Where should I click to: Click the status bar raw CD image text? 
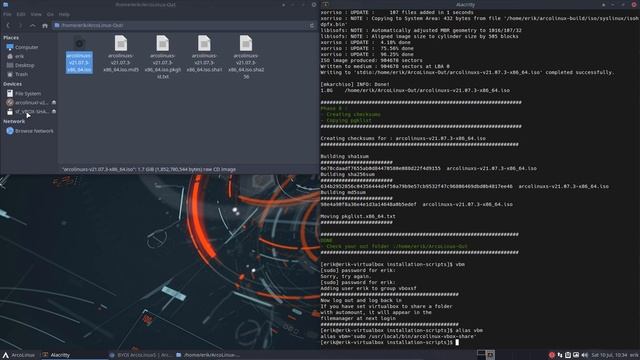[149, 169]
